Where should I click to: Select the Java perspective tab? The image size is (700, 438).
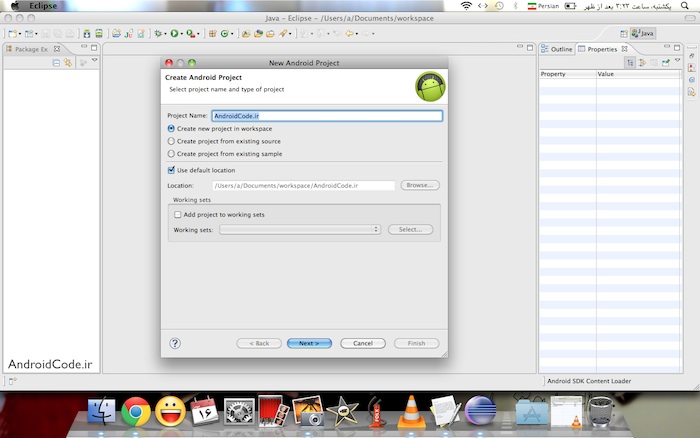tap(642, 33)
